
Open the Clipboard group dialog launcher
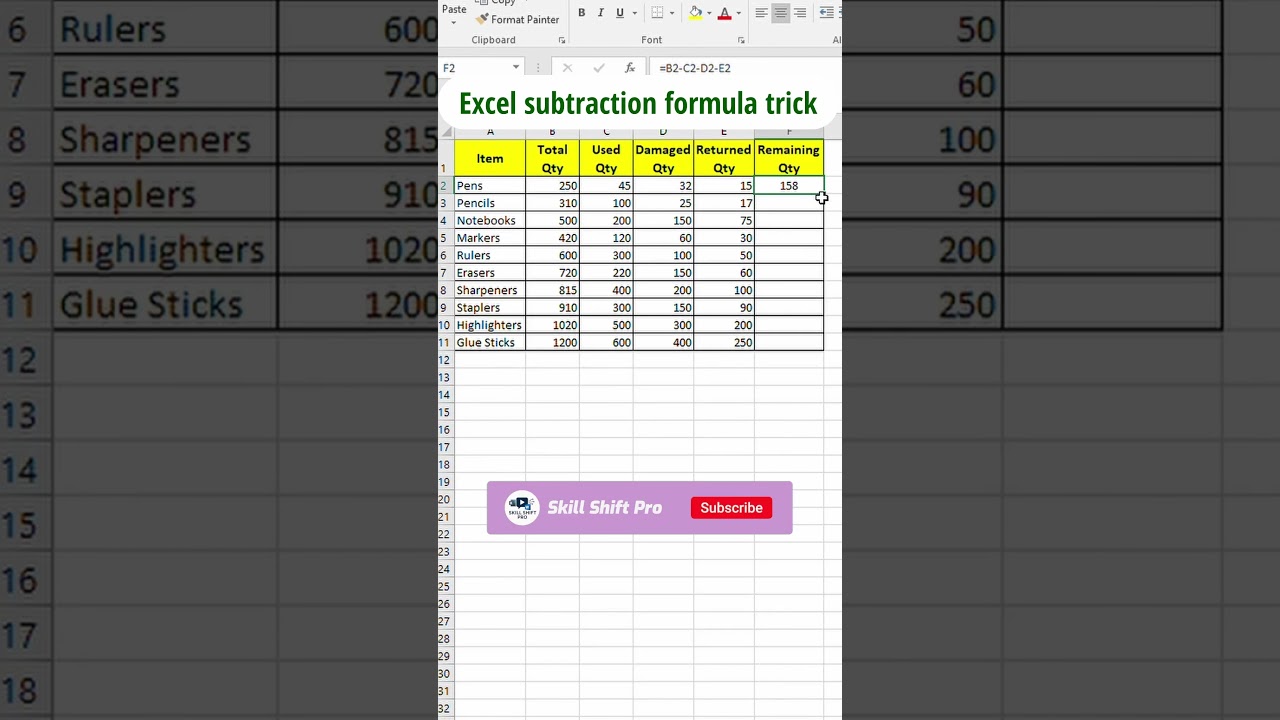(x=562, y=41)
